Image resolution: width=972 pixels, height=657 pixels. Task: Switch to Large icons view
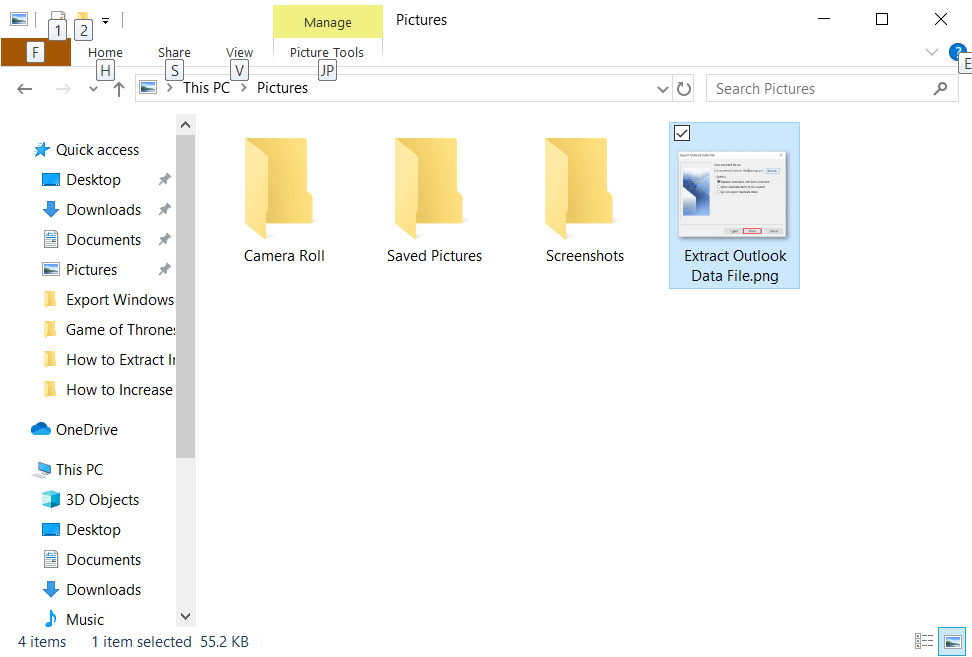[x=953, y=642]
